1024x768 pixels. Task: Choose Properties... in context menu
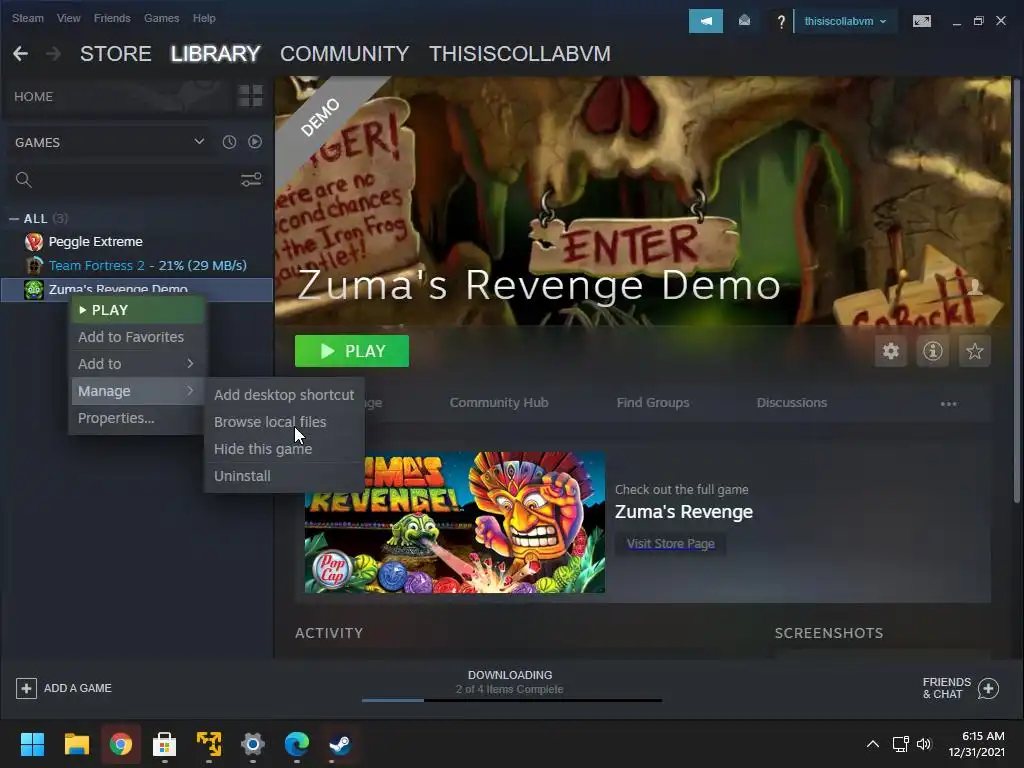136,418
